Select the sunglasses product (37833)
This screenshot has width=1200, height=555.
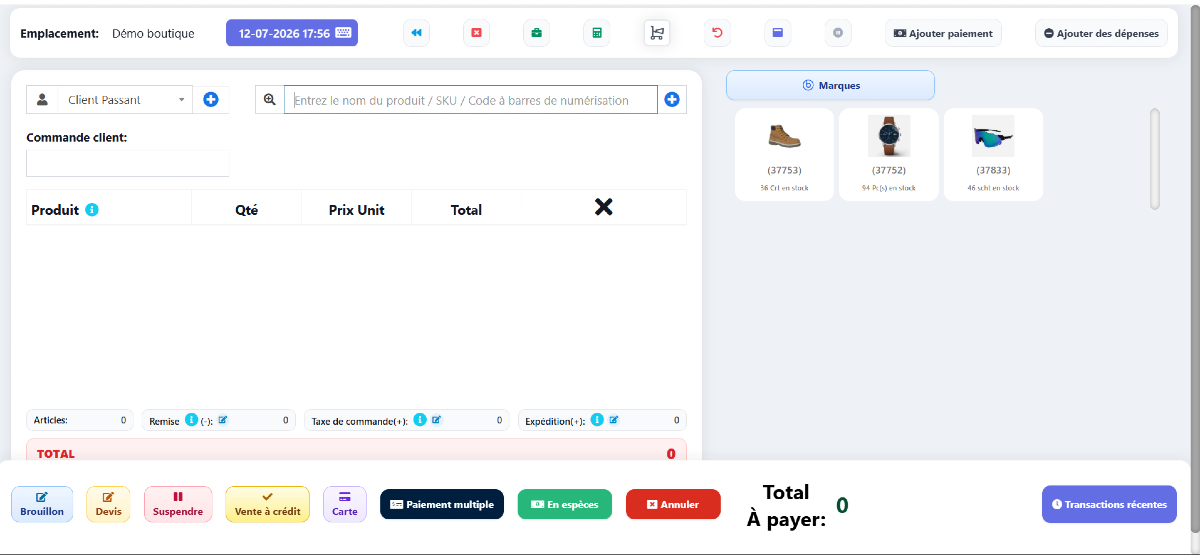[x=993, y=154]
